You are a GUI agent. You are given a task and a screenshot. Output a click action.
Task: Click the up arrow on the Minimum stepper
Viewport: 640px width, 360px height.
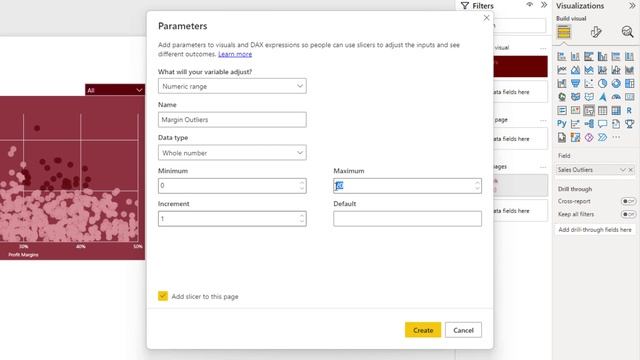pyautogui.click(x=302, y=182)
